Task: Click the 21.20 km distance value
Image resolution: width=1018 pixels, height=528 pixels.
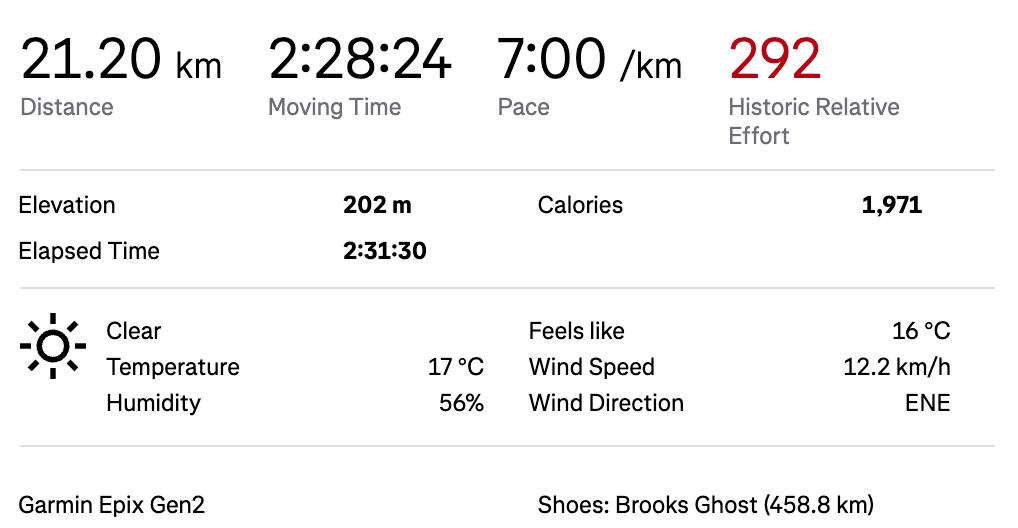Action: 121,60
